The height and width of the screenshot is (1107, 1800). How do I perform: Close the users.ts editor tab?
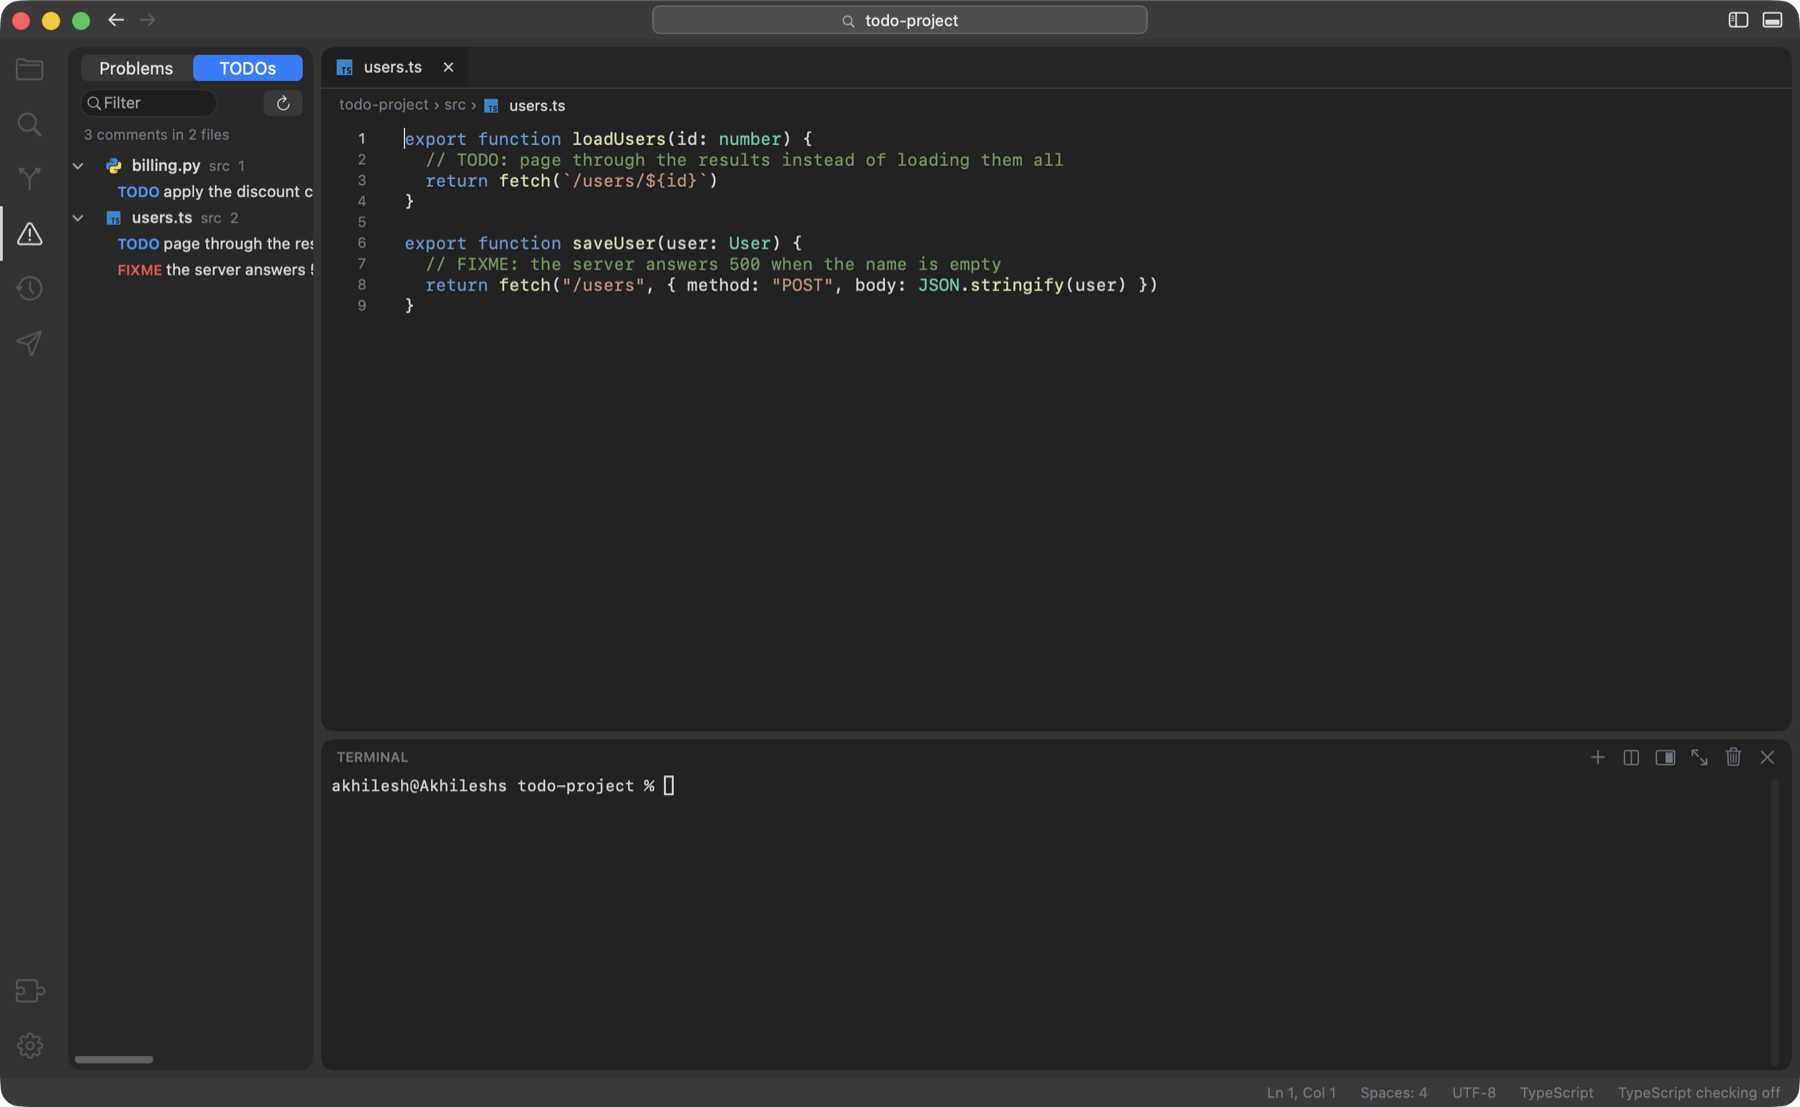point(448,67)
